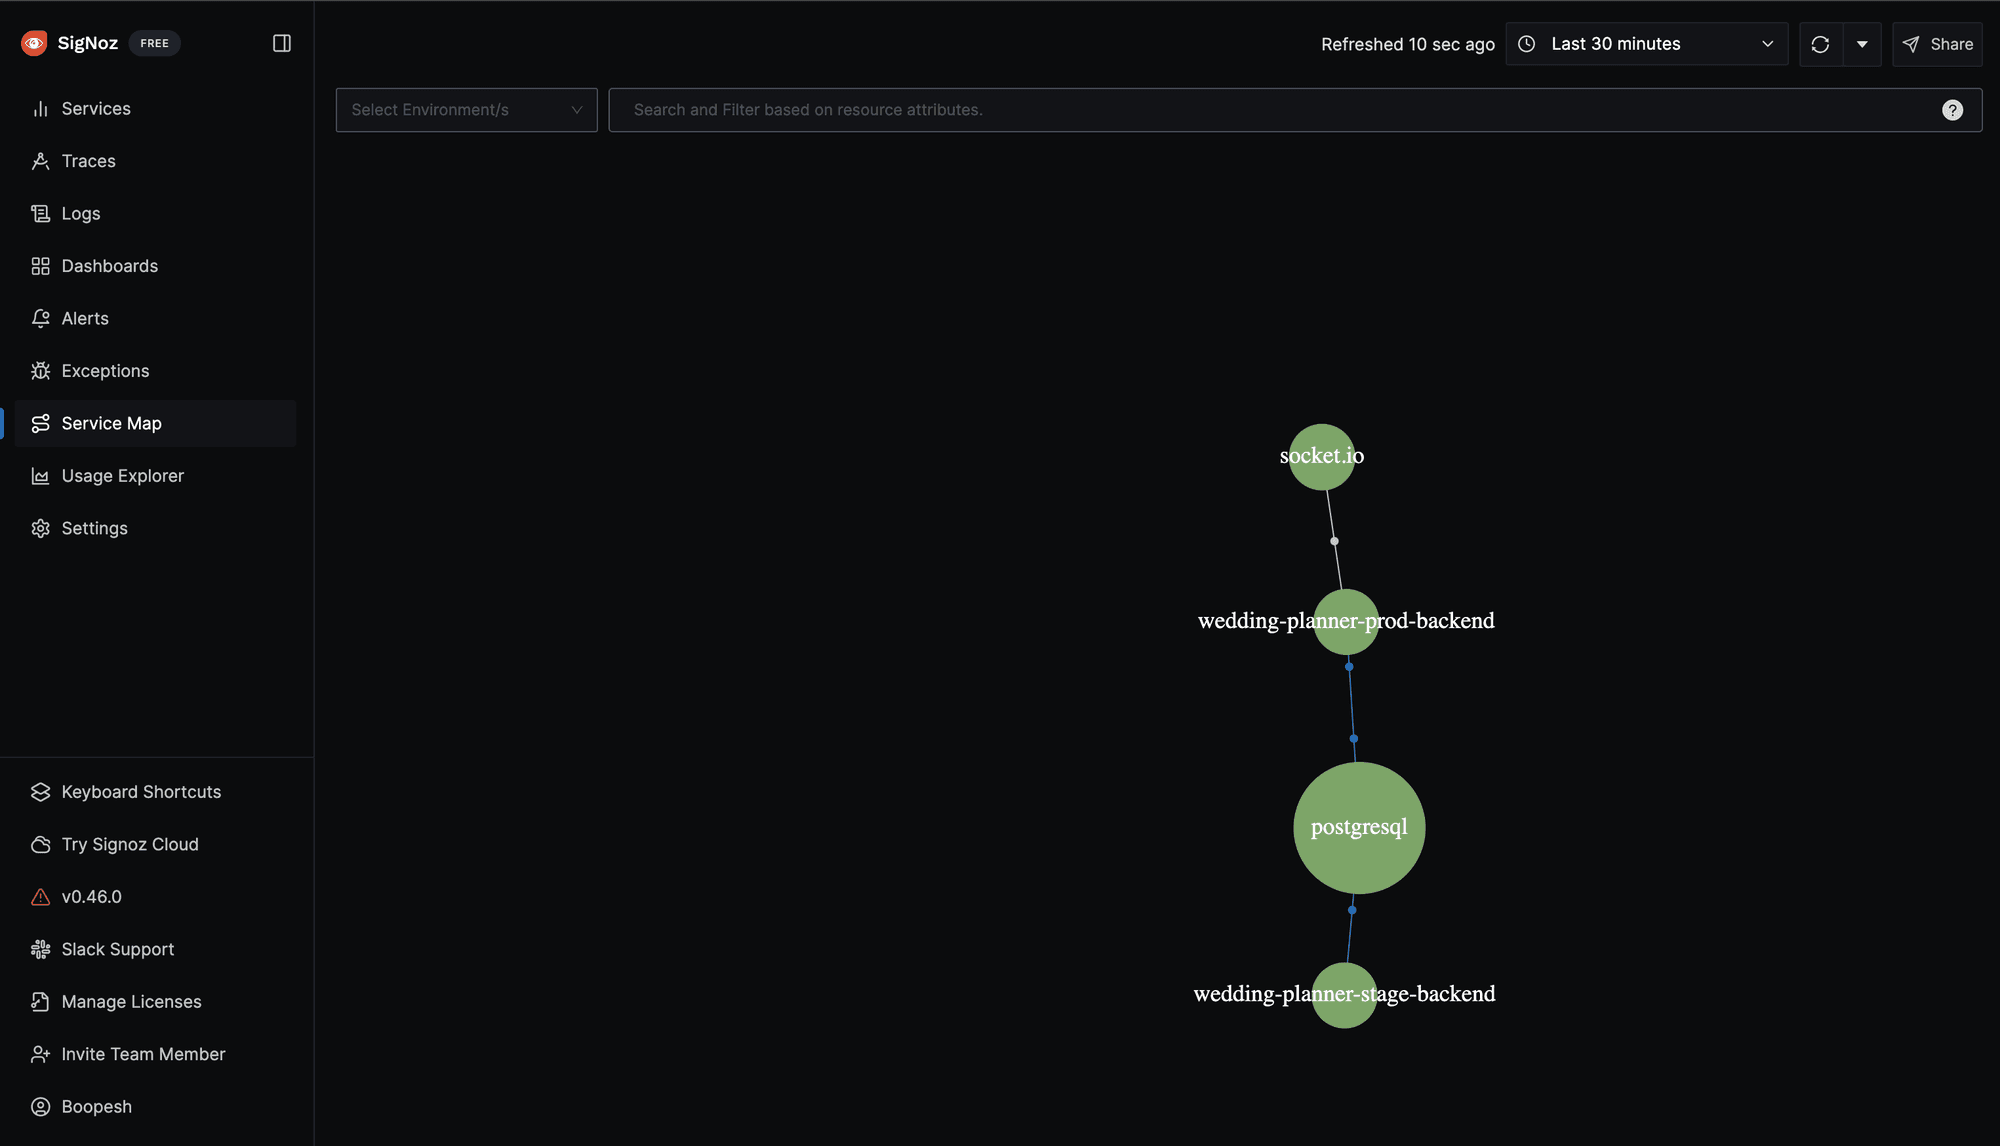The height and width of the screenshot is (1146, 2000).
Task: Click the Services bar chart icon
Action: (x=40, y=108)
